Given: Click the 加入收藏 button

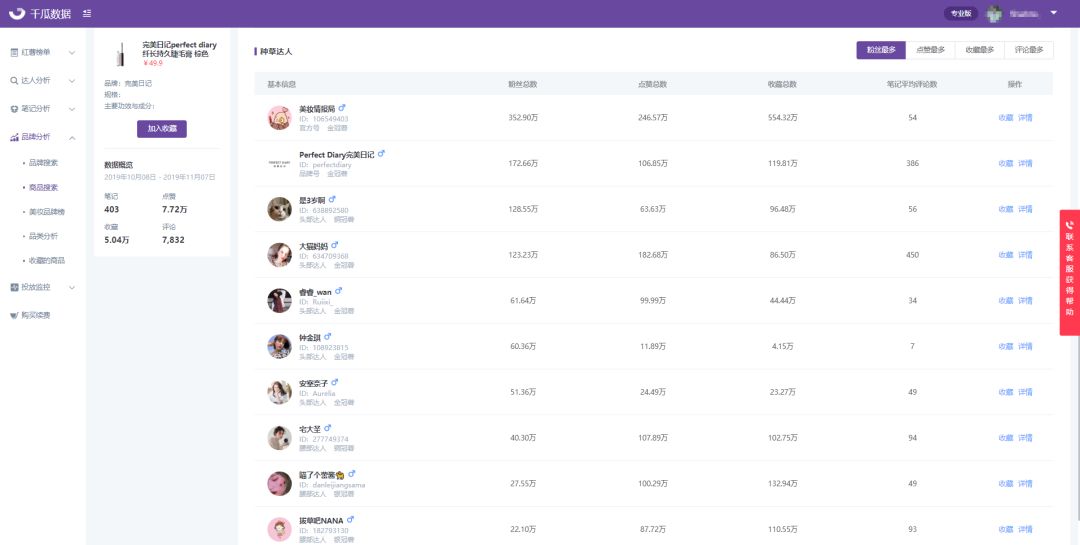Looking at the screenshot, I should pyautogui.click(x=162, y=129).
